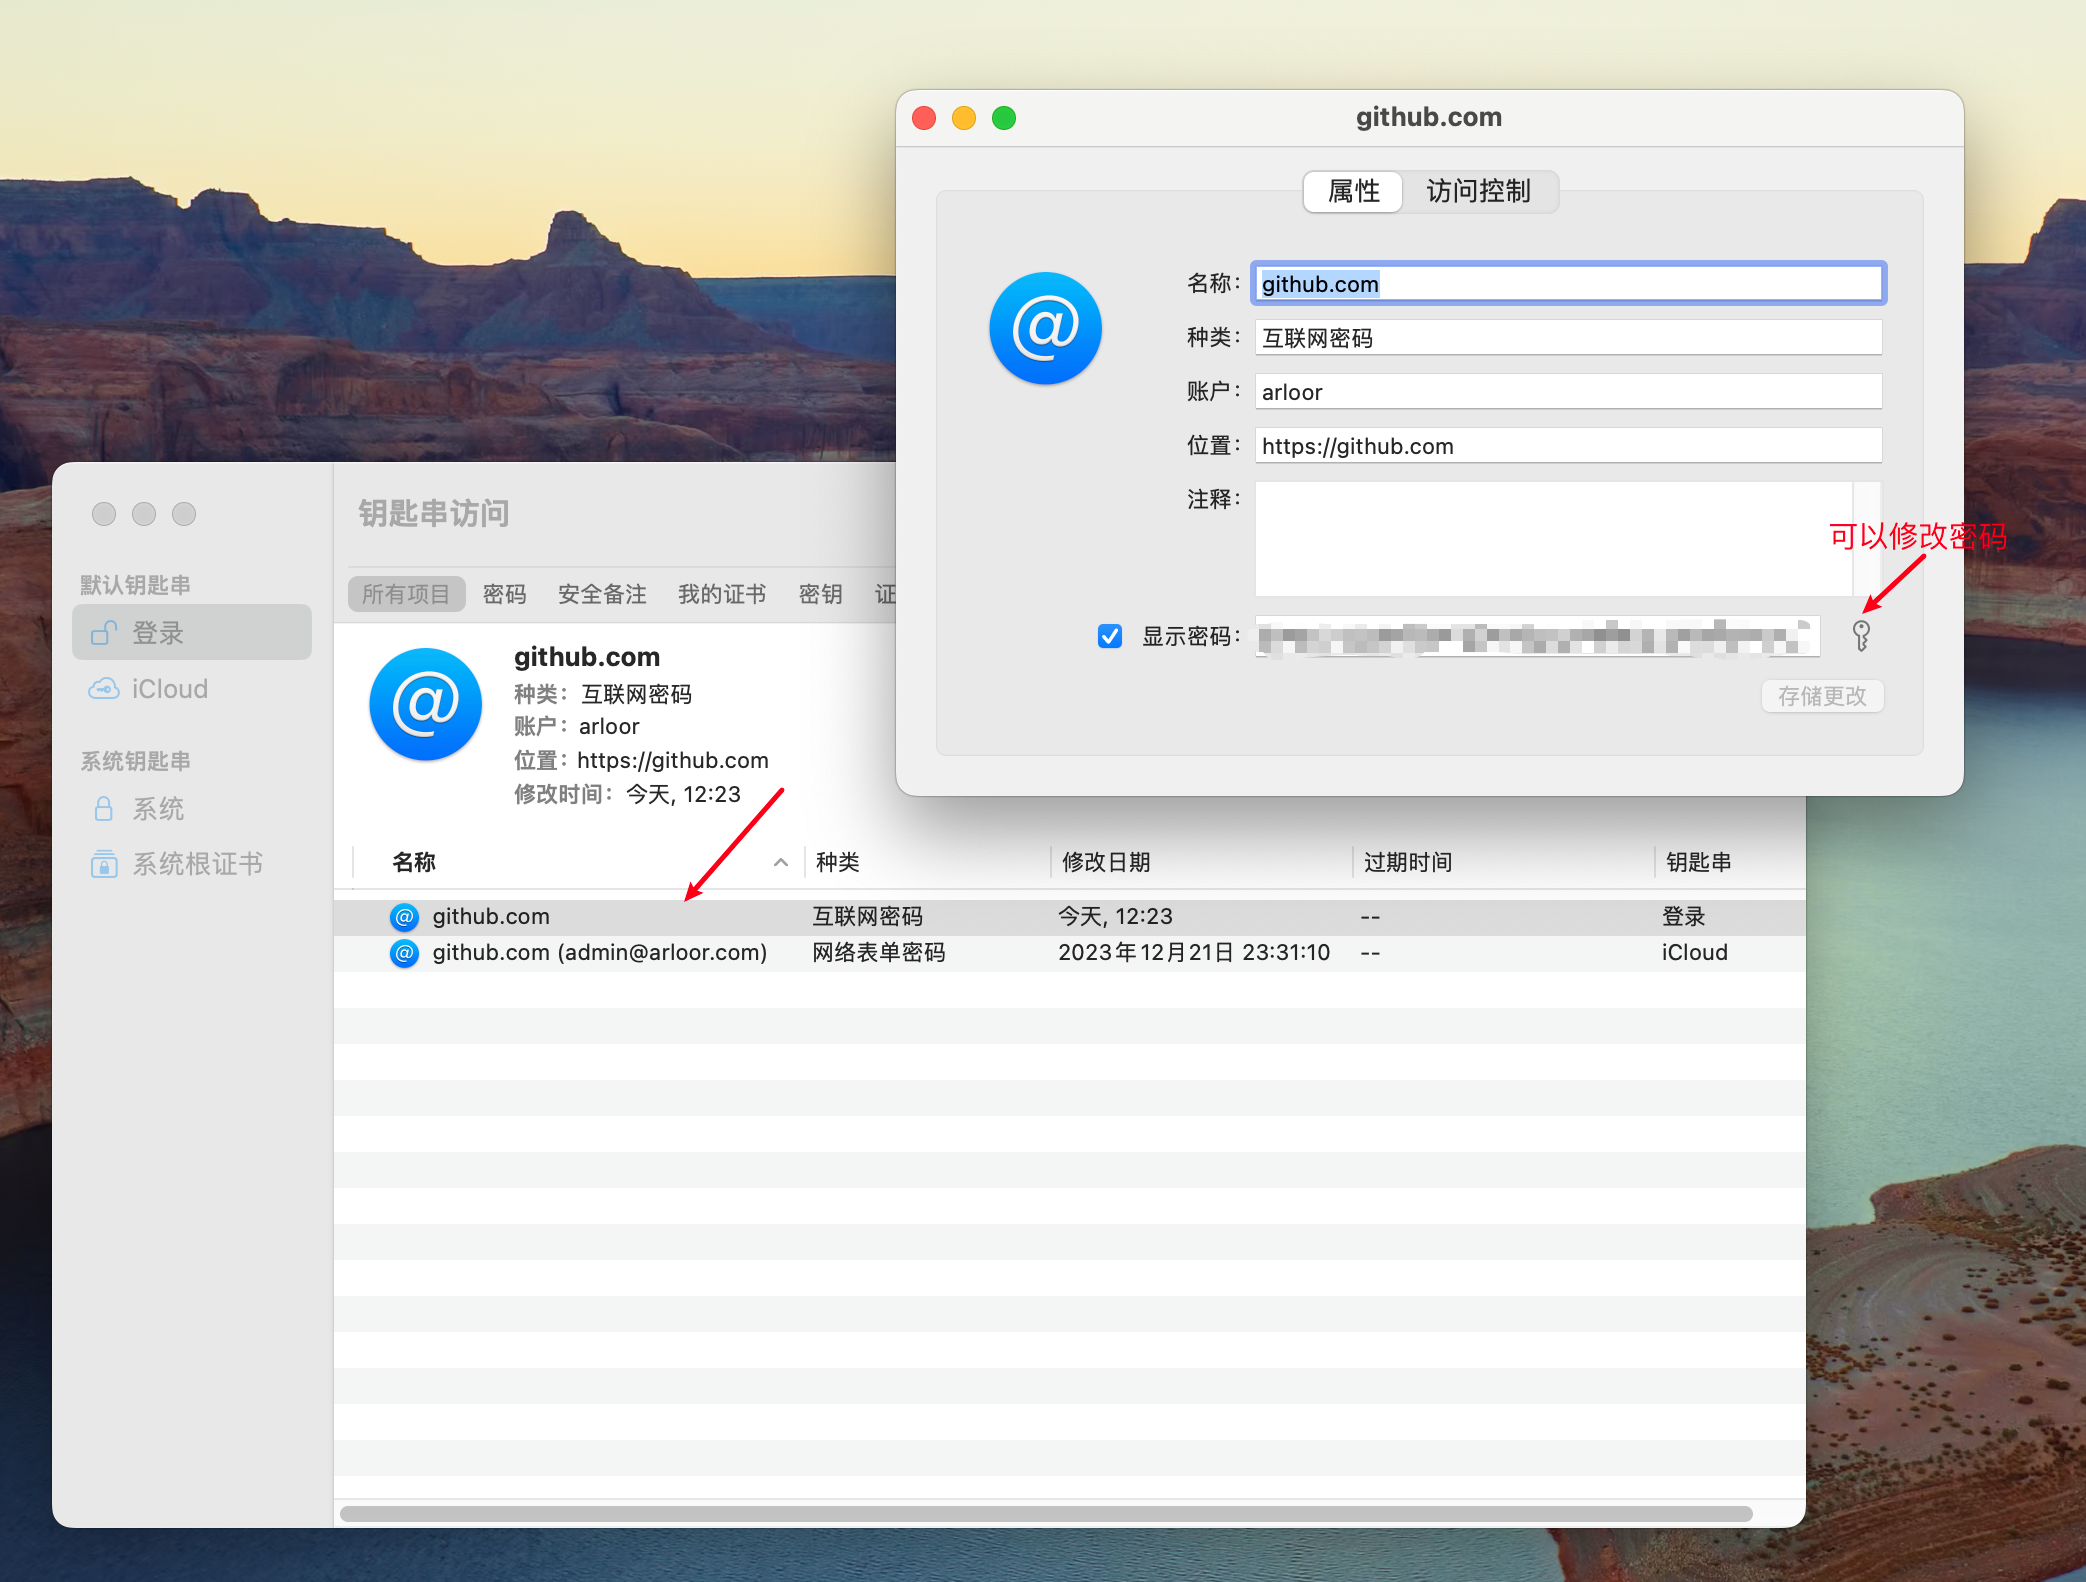Click the key icon to open Password Assistant
The height and width of the screenshot is (1582, 2086).
click(x=1861, y=636)
